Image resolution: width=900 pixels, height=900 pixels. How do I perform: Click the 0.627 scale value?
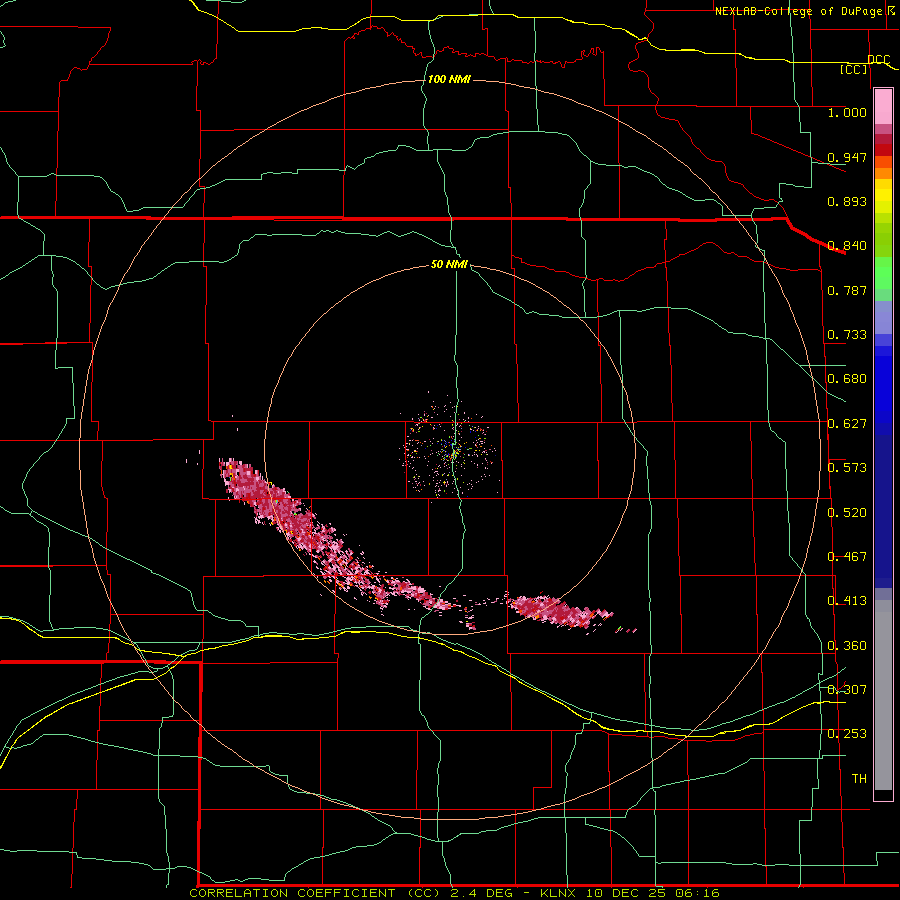(847, 424)
